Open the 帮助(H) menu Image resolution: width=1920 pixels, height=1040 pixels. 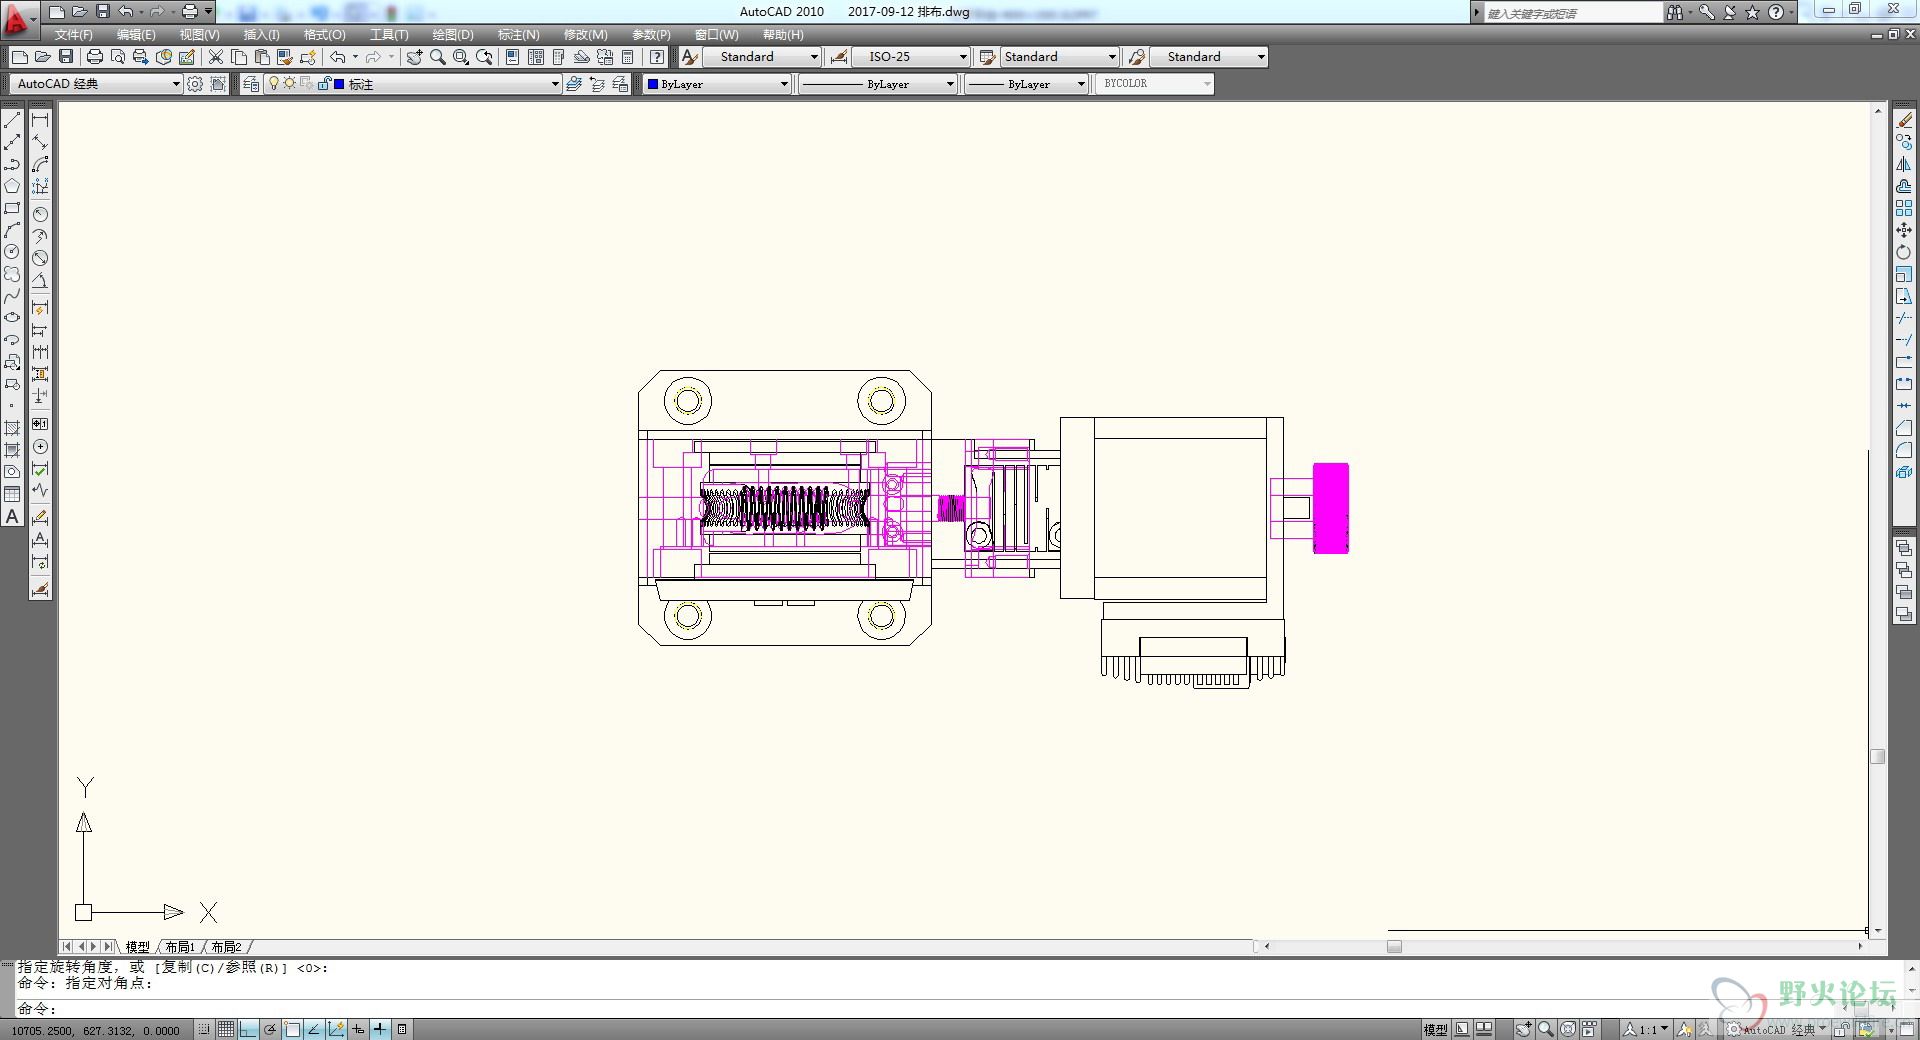pos(783,35)
